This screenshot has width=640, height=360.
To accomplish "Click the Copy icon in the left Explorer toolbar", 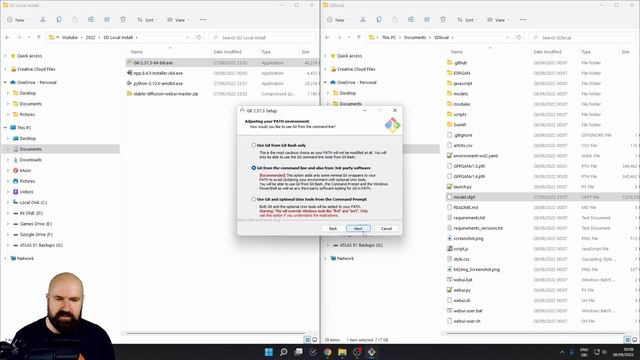I will point(59,20).
